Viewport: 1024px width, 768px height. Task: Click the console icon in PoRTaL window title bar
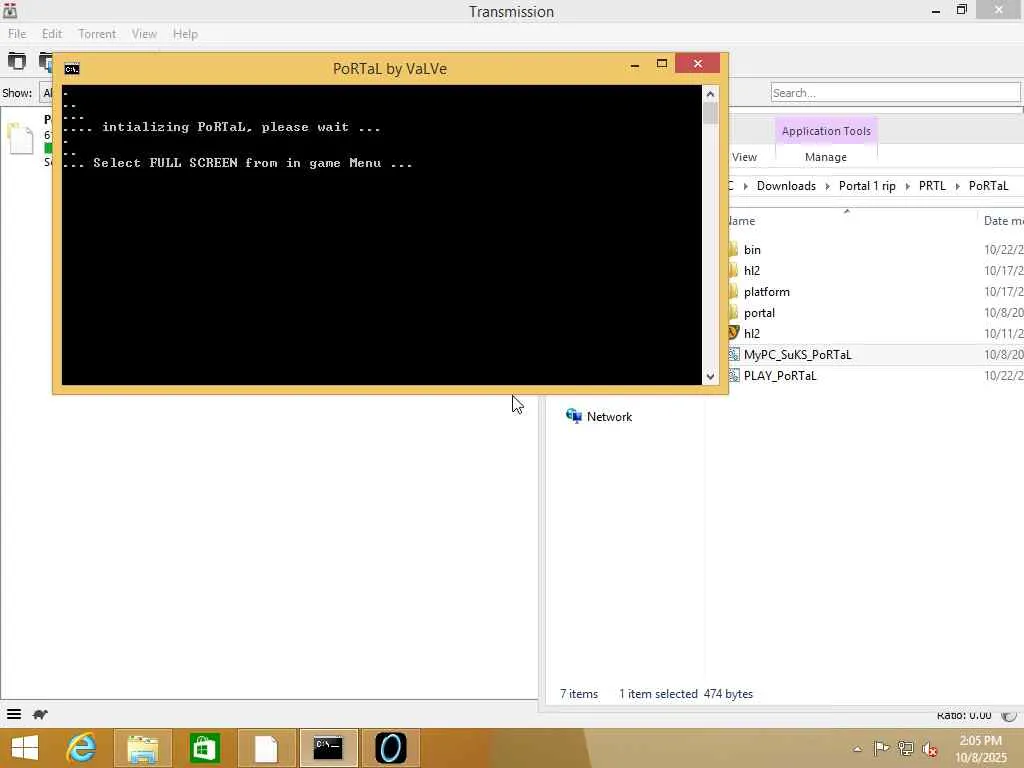(x=72, y=69)
